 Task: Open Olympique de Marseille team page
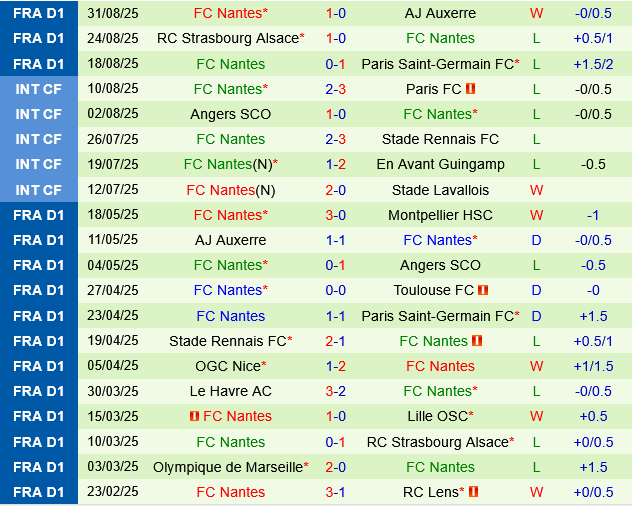click(x=227, y=467)
